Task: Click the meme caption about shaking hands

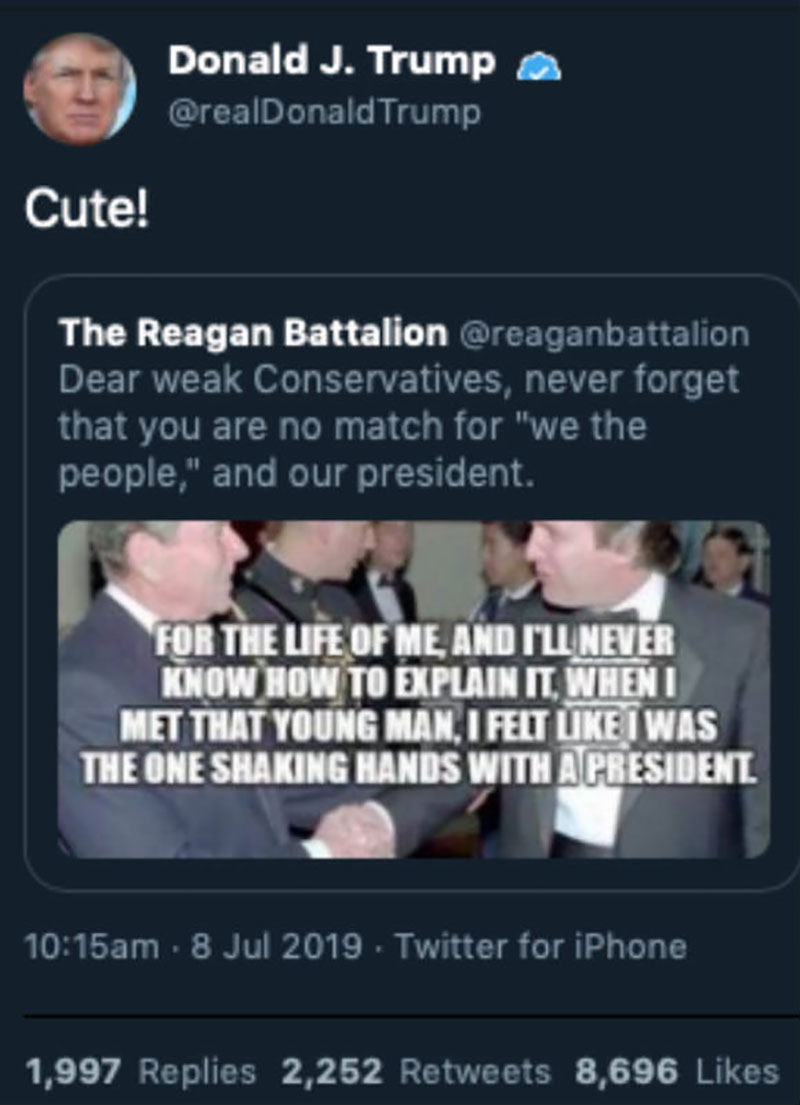Action: (417, 705)
